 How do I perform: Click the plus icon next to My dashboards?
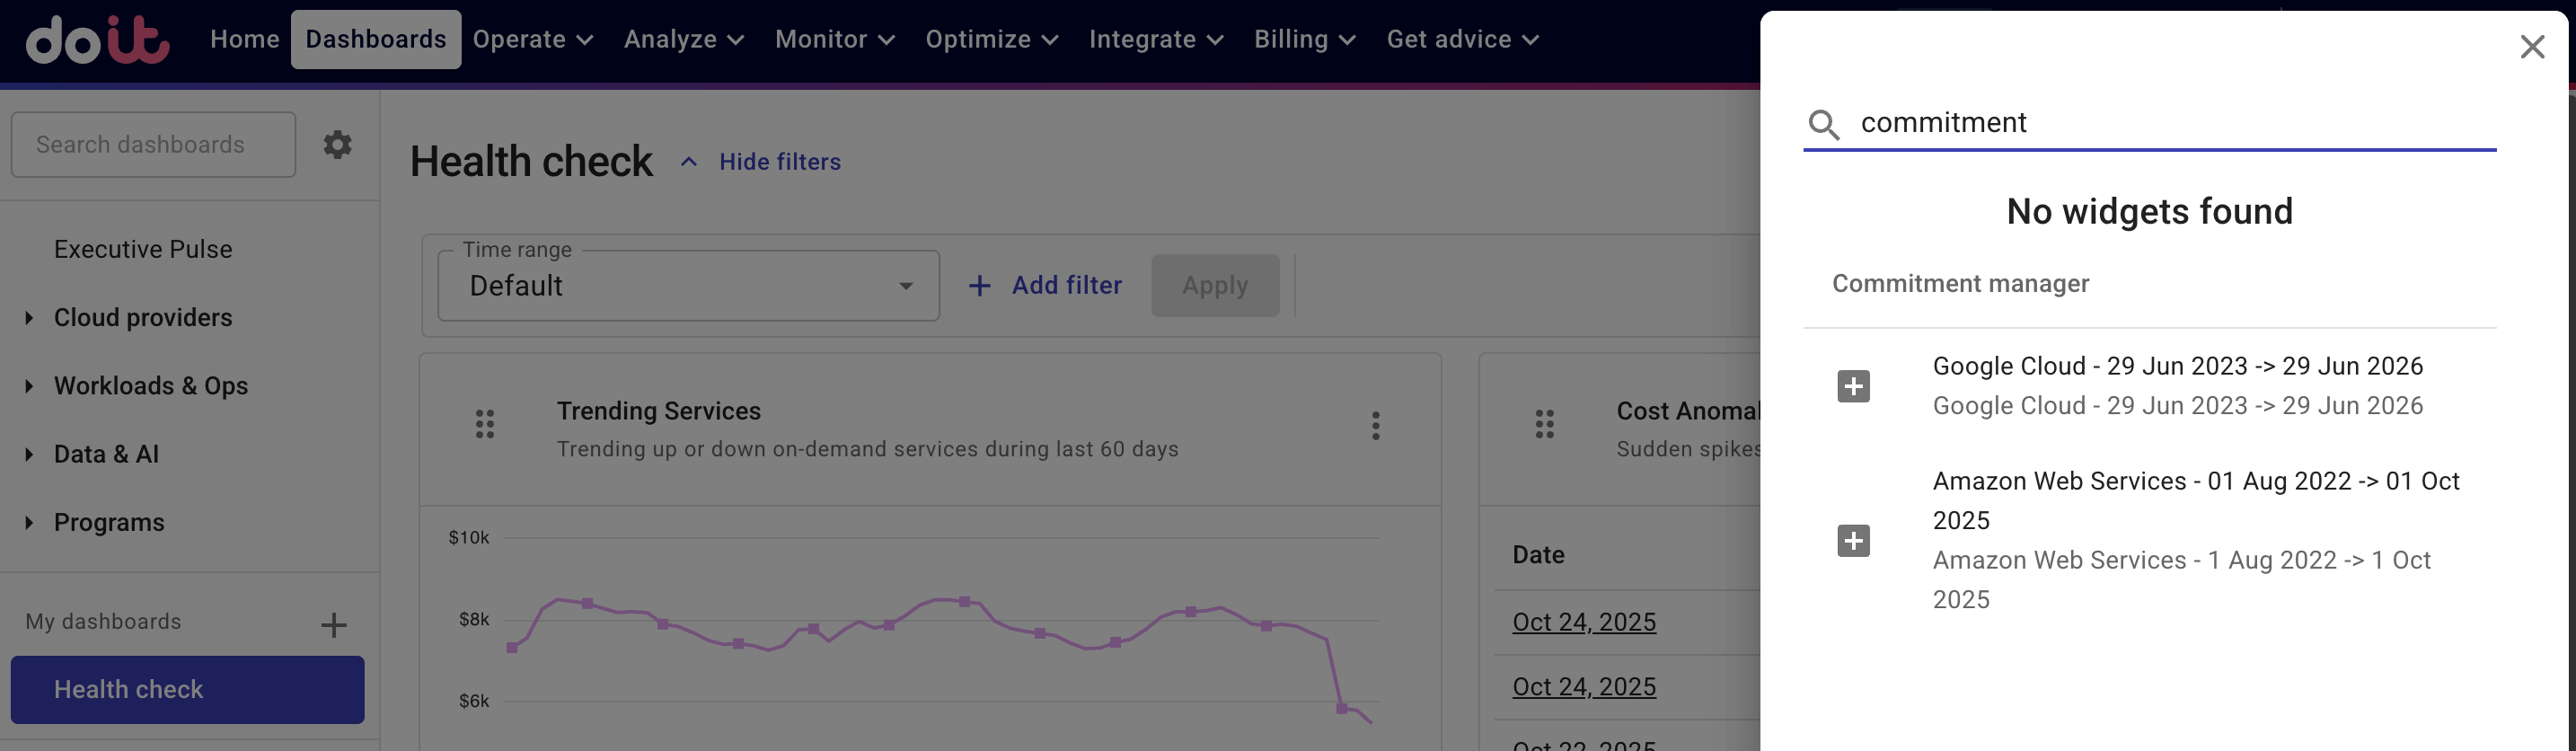(x=333, y=623)
